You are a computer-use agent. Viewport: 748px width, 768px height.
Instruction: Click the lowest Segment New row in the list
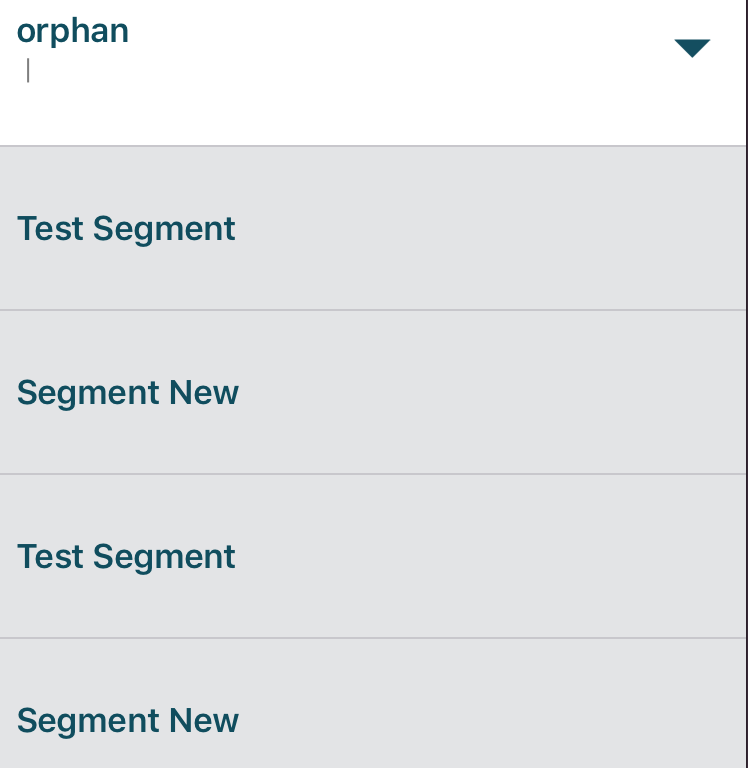pyautogui.click(x=128, y=720)
